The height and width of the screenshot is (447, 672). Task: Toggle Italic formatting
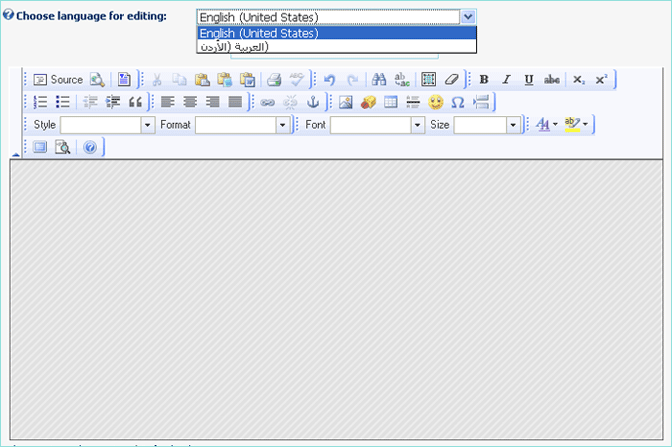[507, 80]
